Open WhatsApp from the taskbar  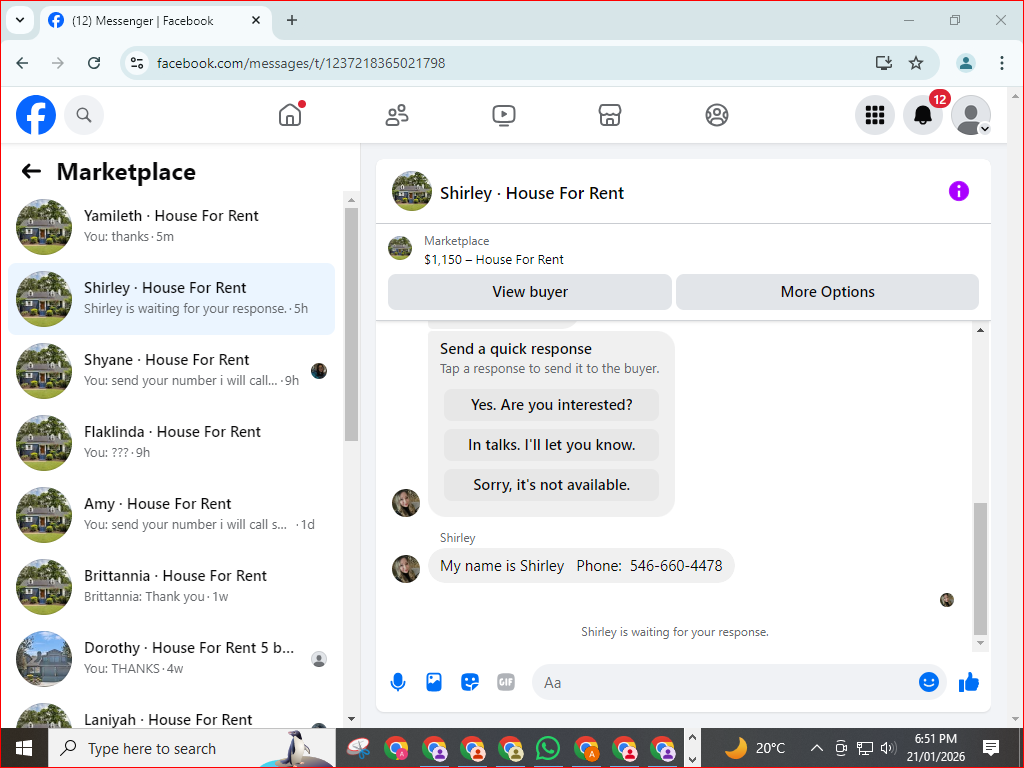[x=548, y=748]
